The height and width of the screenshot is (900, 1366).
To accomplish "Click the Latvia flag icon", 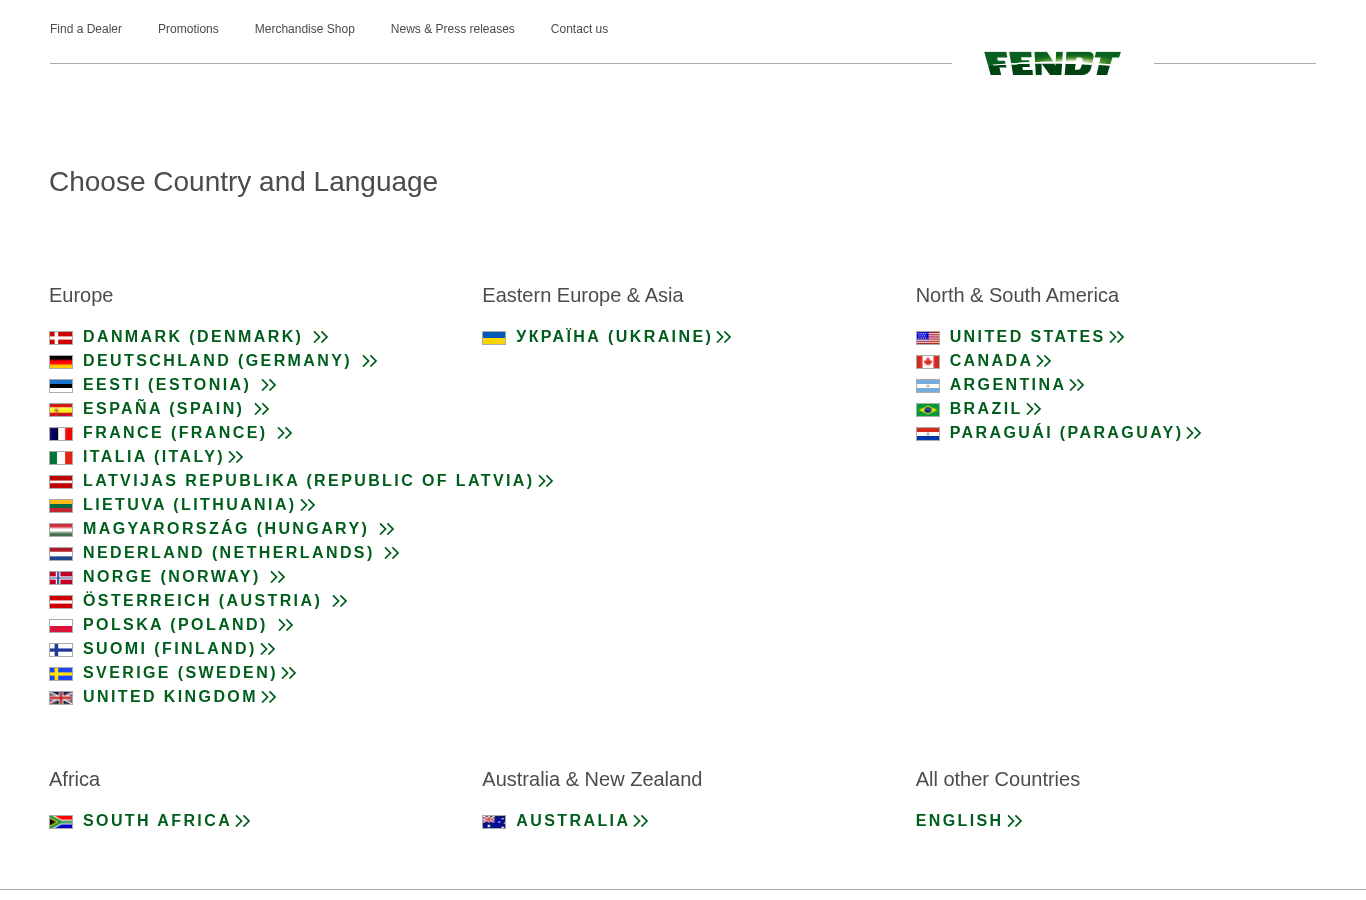I will click(x=61, y=482).
